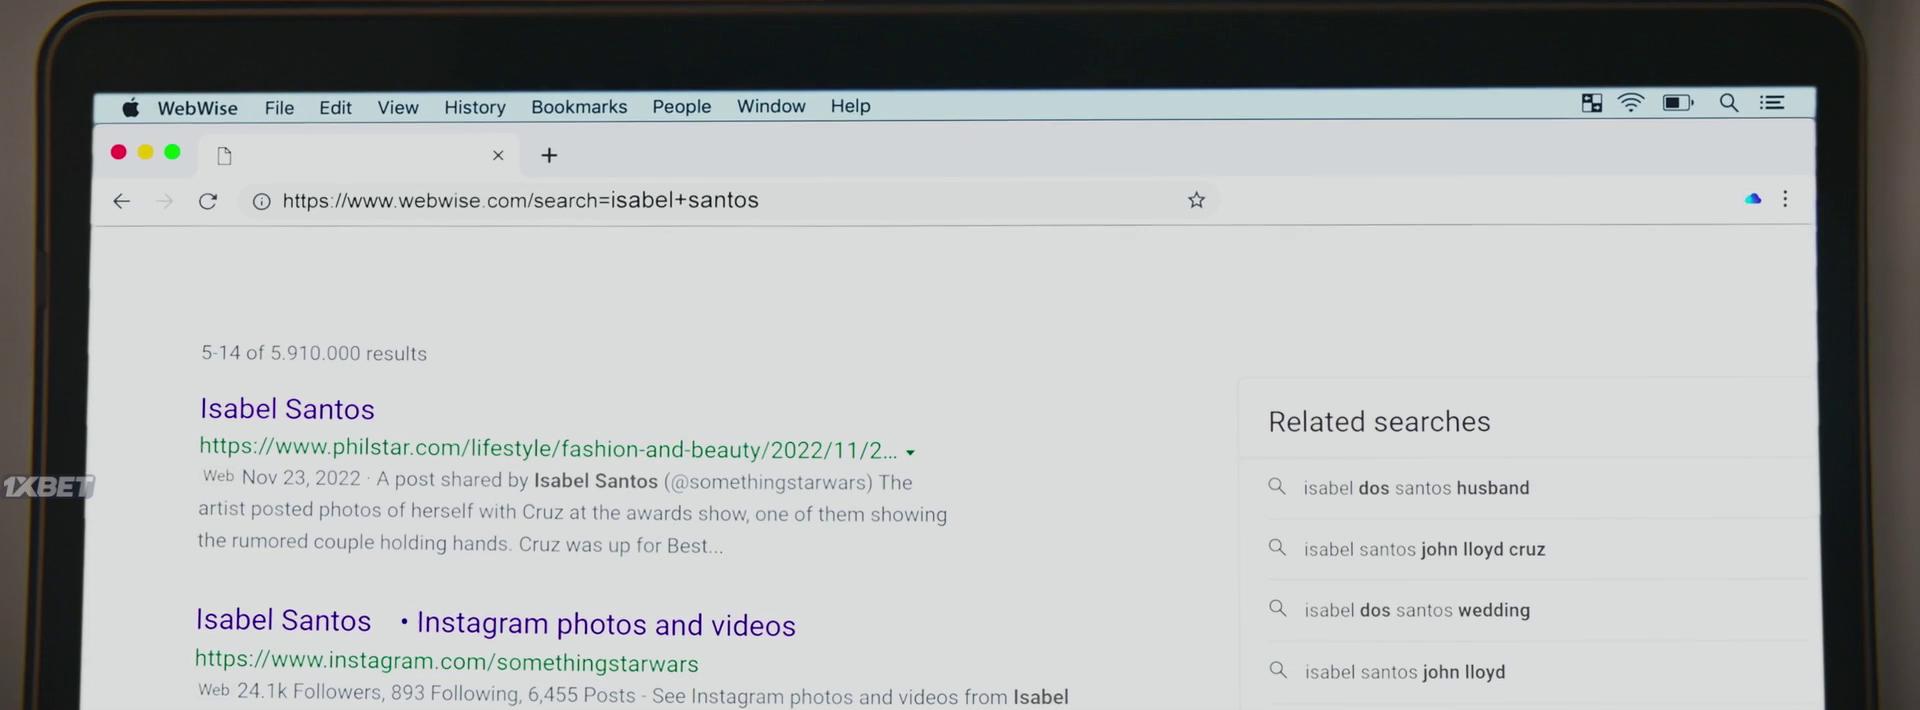View site information icon in address bar
The height and width of the screenshot is (710, 1920).
[x=262, y=202]
